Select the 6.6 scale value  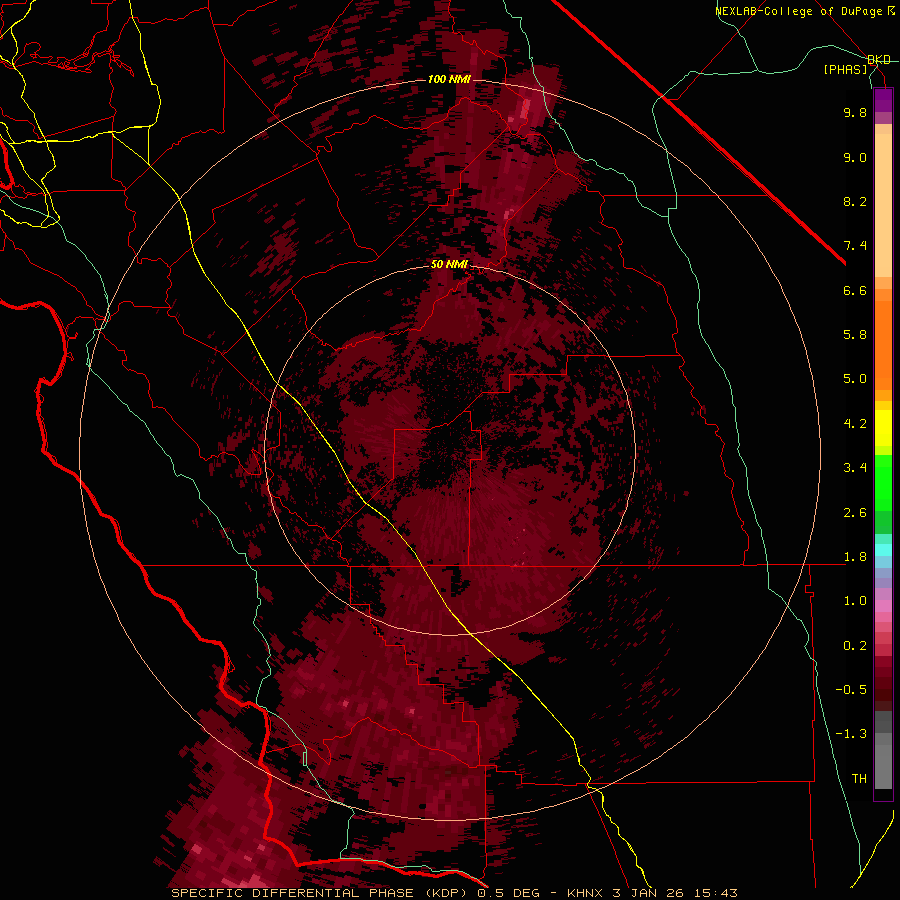tap(855, 290)
